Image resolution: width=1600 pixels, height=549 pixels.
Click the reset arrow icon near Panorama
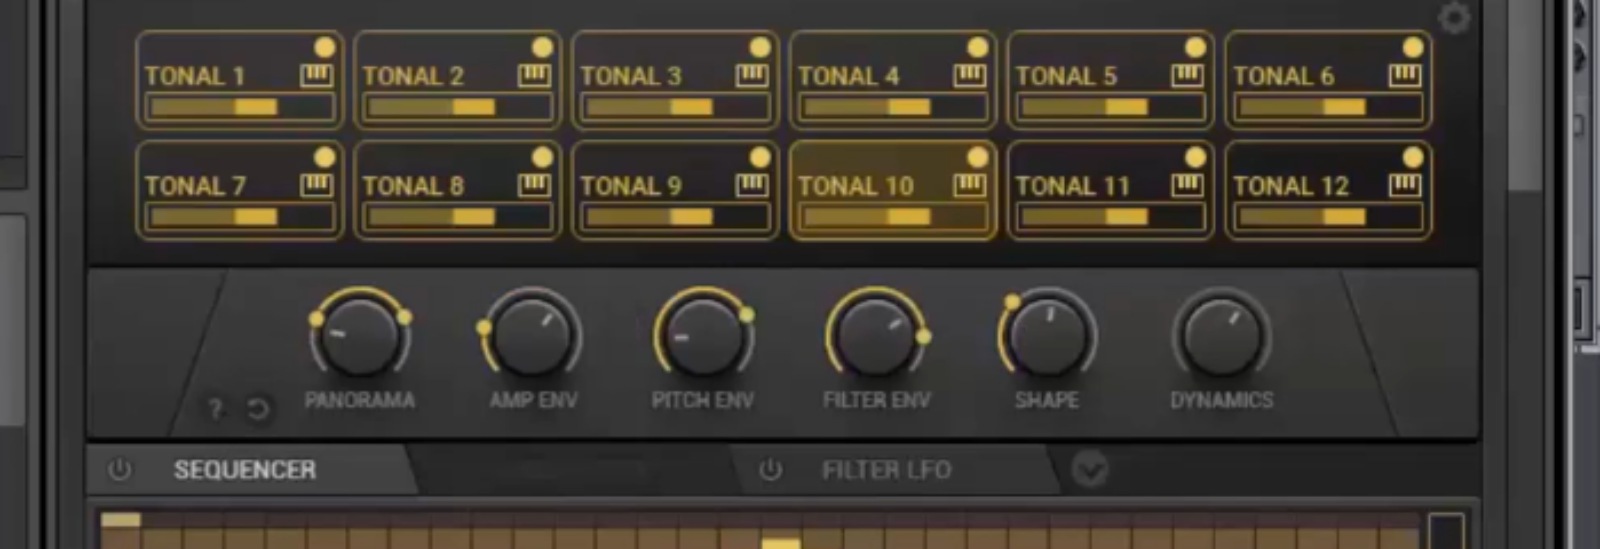pyautogui.click(x=258, y=409)
